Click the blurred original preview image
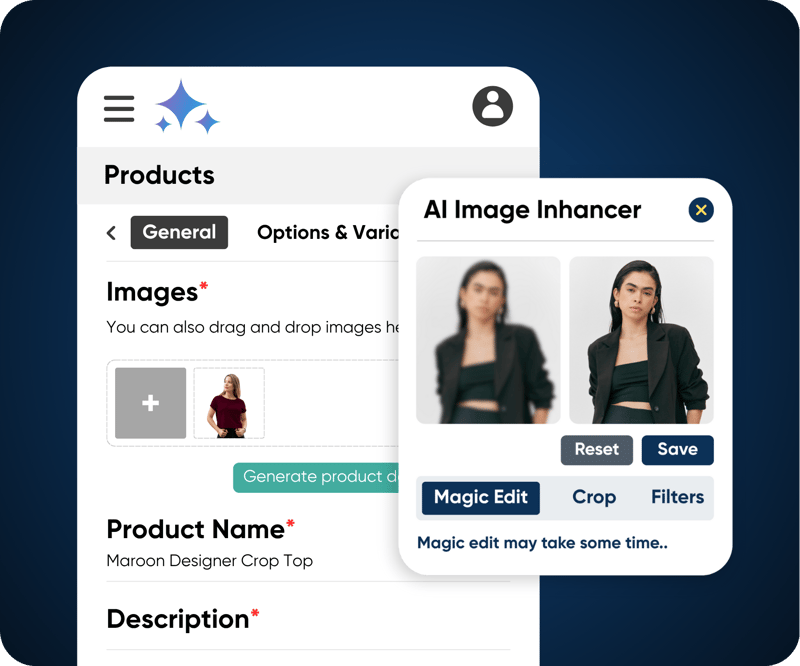The height and width of the screenshot is (666, 800). pyautogui.click(x=488, y=340)
